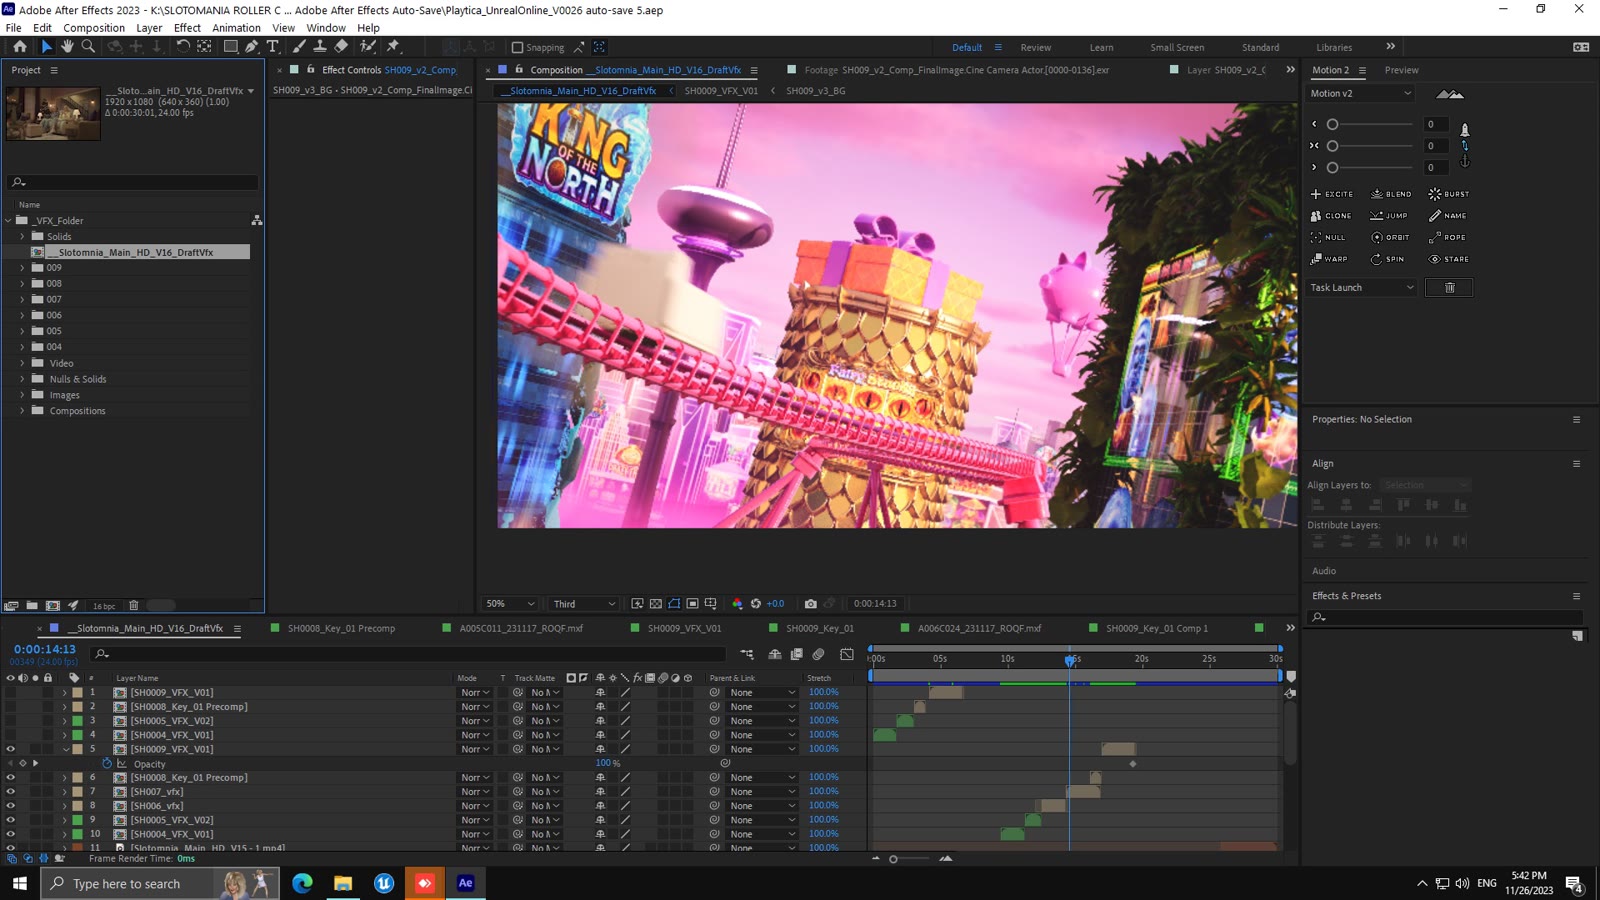Select the Puppet Pin tool

393,47
